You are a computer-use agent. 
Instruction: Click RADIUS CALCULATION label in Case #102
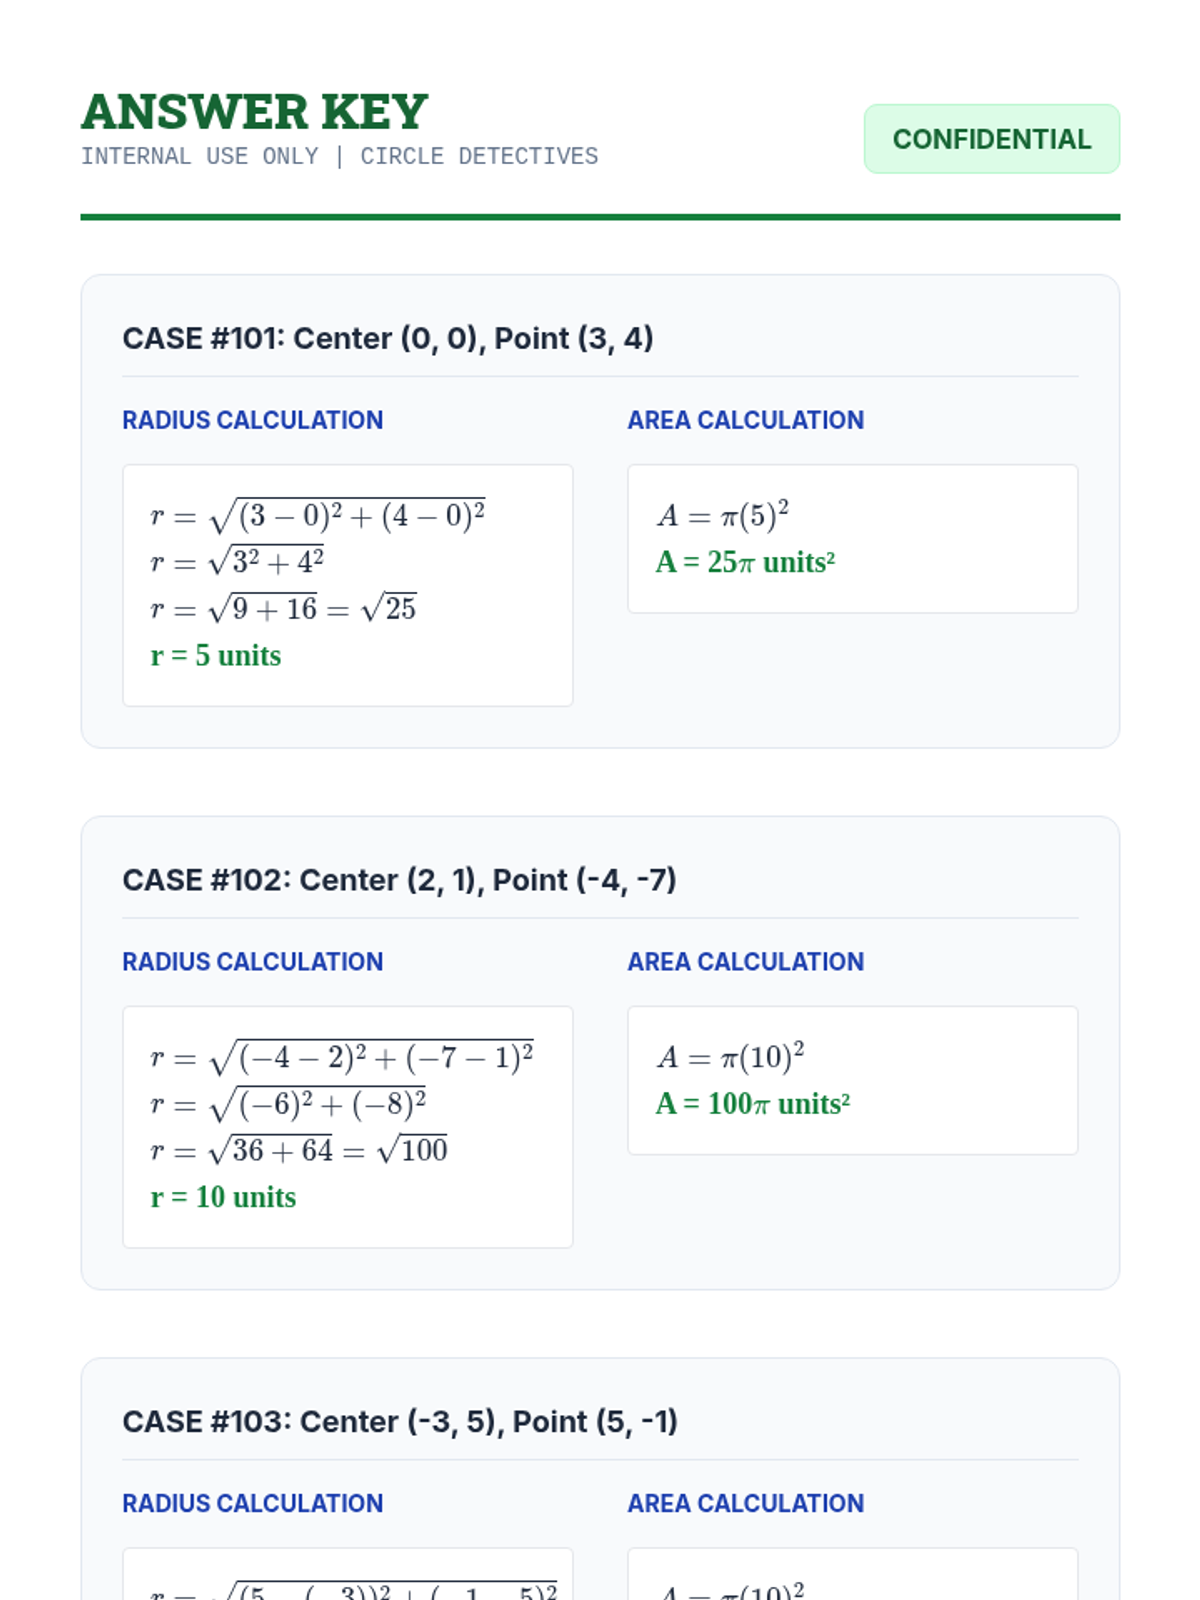pos(252,962)
